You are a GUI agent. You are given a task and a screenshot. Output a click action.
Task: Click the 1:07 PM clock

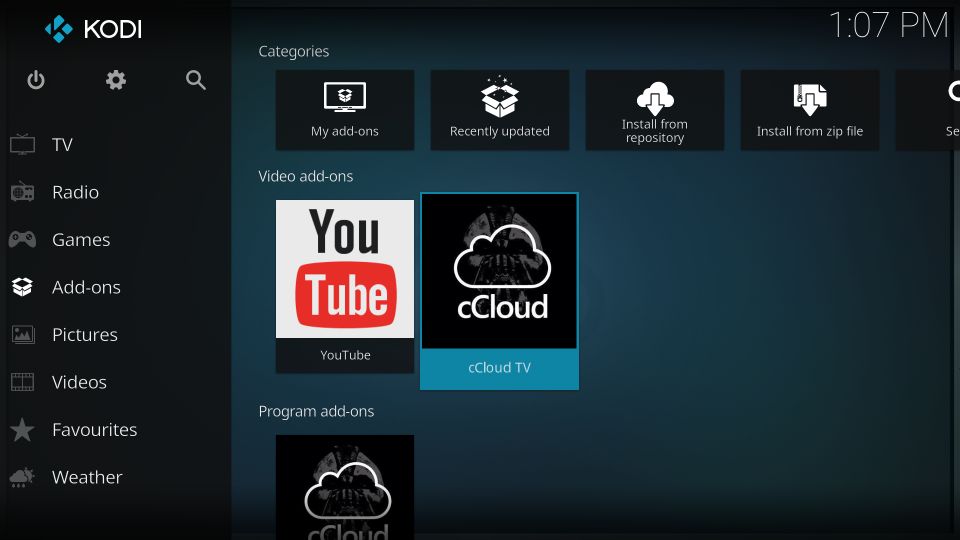pos(888,26)
